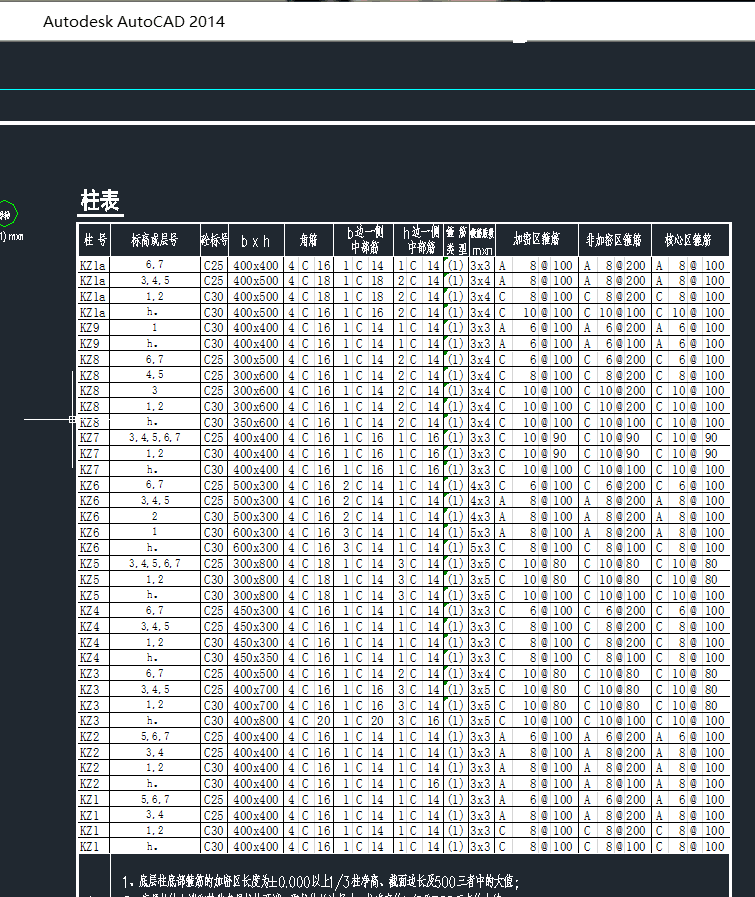
Task: Select KZ4 in the row with floors 3,4,5
Action: pos(90,627)
